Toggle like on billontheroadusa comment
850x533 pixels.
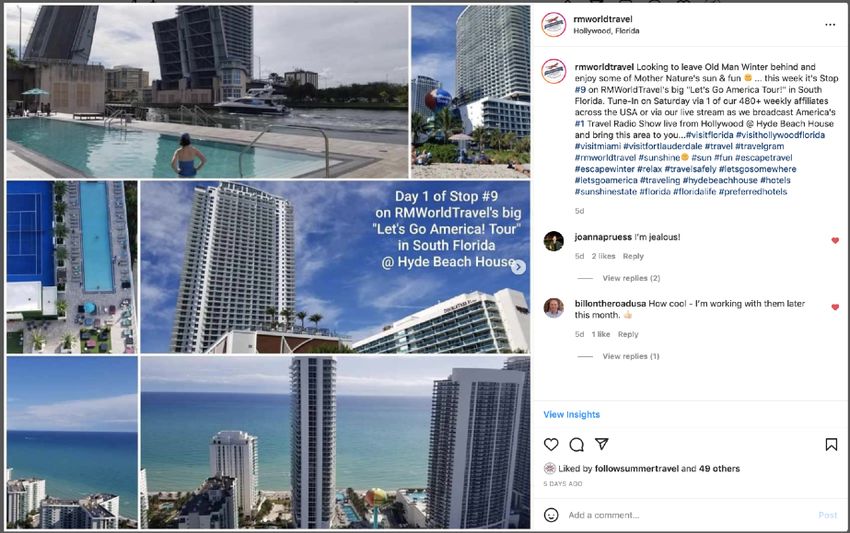835,307
